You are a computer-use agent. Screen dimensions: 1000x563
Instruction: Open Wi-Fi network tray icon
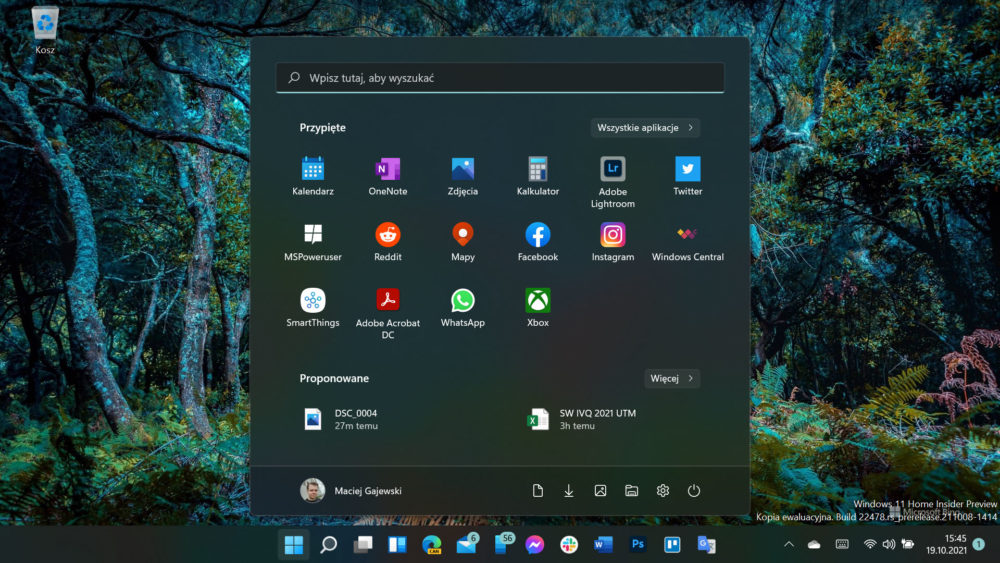869,545
